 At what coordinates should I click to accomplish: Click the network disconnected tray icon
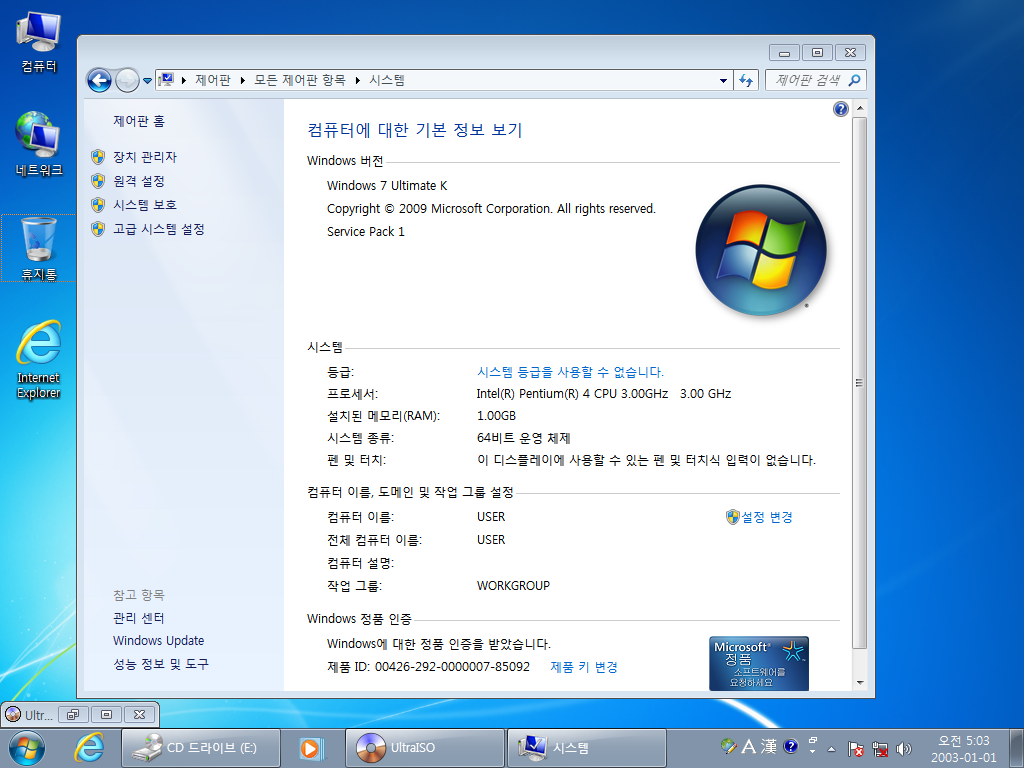coord(880,748)
